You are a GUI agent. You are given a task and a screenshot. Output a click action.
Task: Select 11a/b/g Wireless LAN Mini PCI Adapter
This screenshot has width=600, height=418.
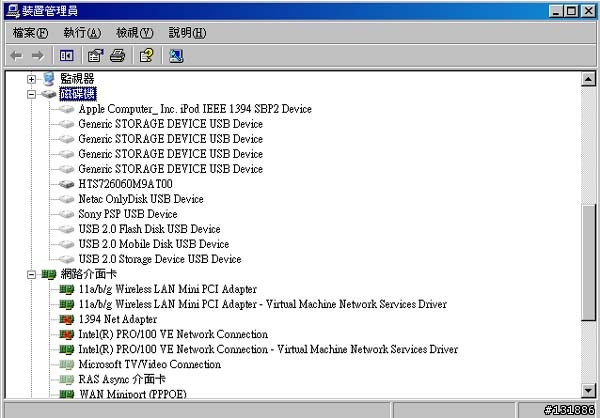point(168,289)
